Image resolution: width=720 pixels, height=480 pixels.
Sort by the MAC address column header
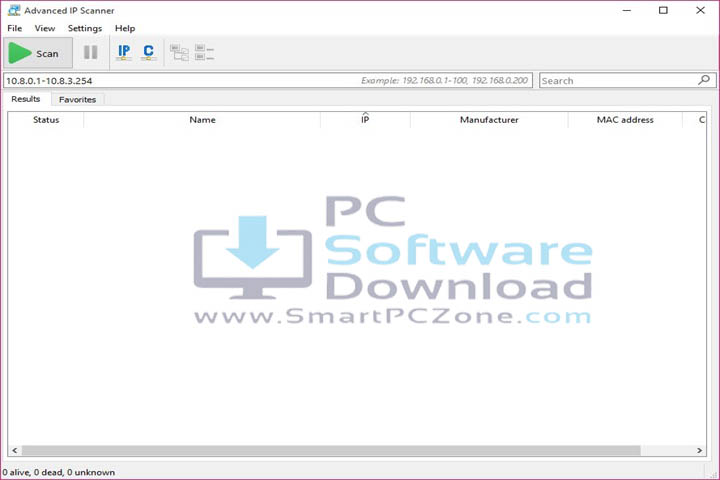pos(625,120)
